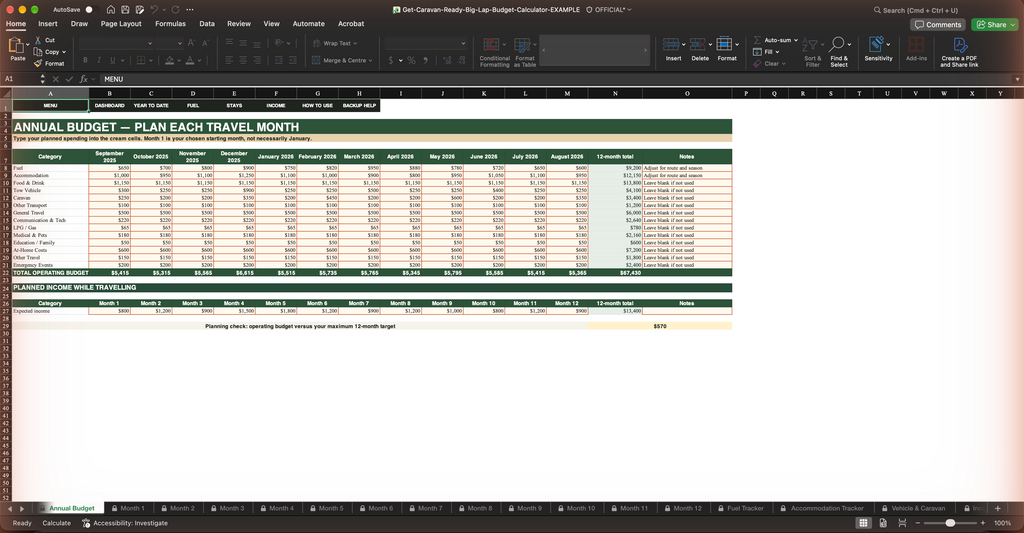Click the Find & Select magnifier icon
This screenshot has height=533, width=1024.
tap(837, 44)
